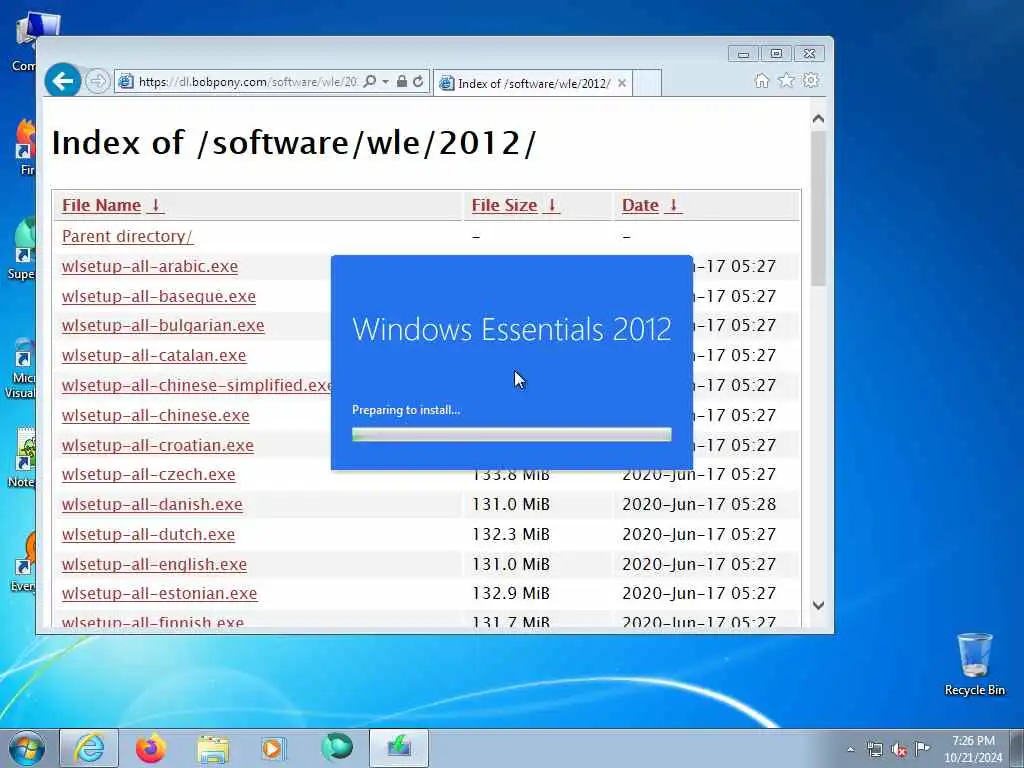Screen dimensions: 1024x768
Task: Click the address bar URL field
Action: tap(248, 82)
